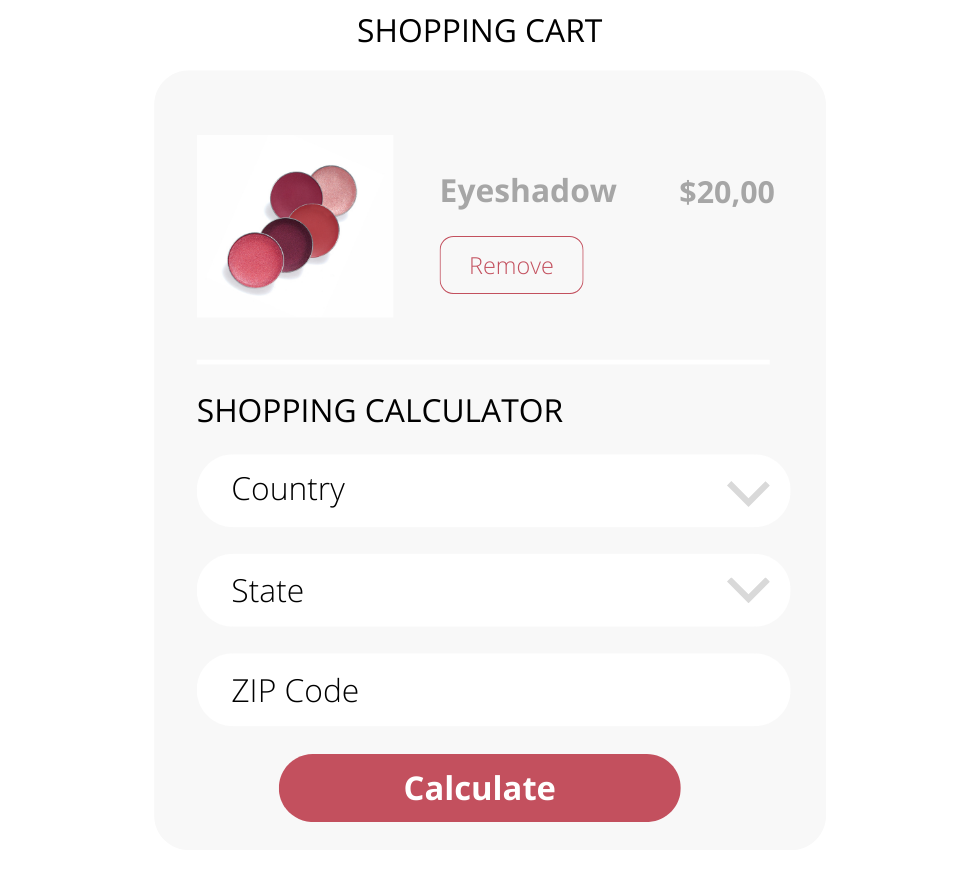Expand Country list via chevron arrow
Screen dimensions: 965x870
[748, 493]
